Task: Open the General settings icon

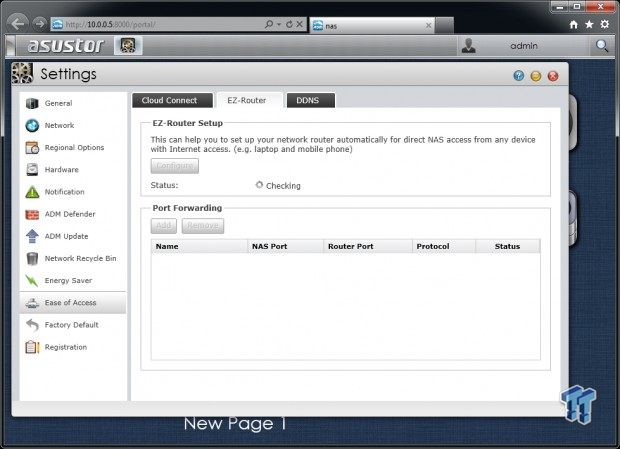Action: tap(32, 103)
